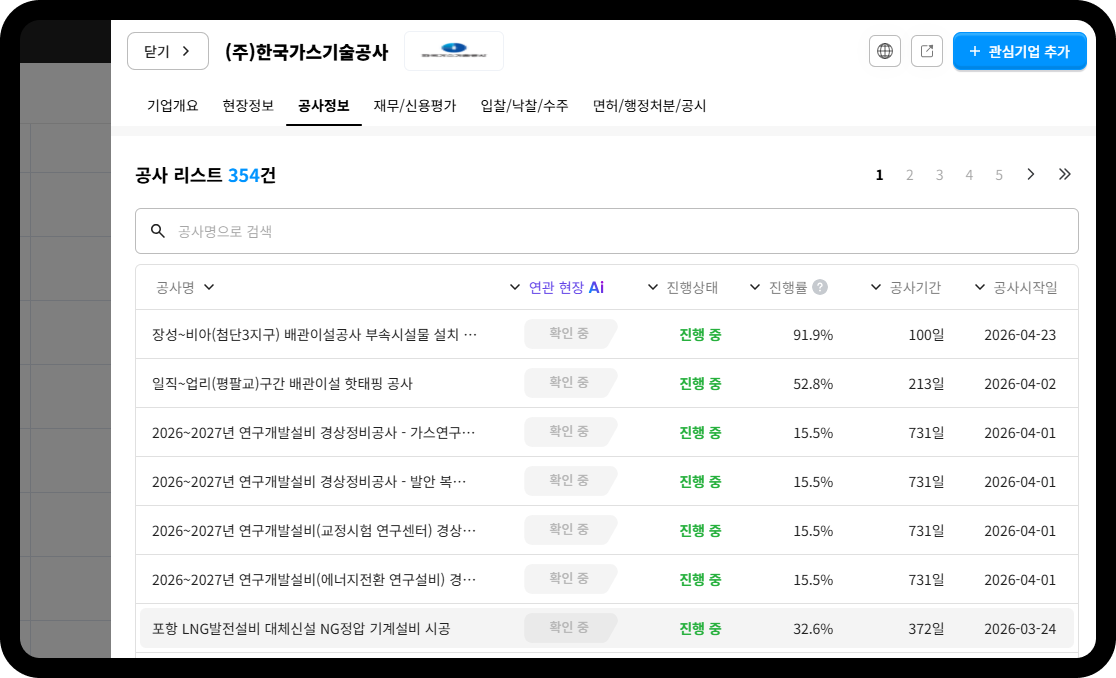
Task: Click the 공사명으로 검색 search field
Action: [606, 231]
